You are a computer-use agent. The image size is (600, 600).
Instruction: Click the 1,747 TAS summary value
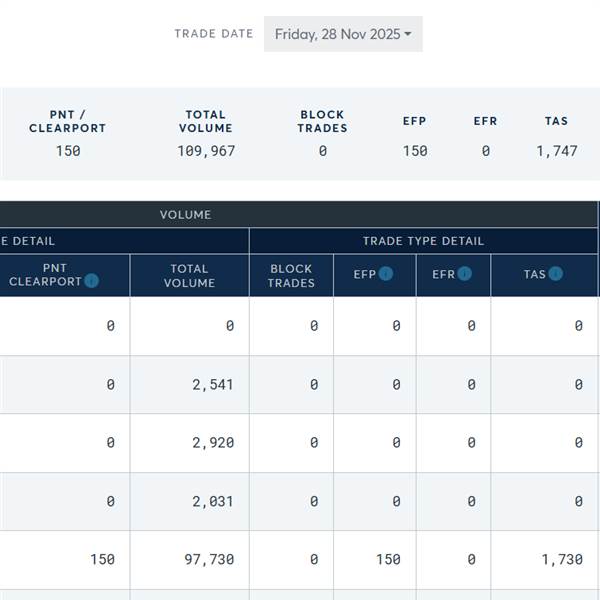tap(556, 151)
